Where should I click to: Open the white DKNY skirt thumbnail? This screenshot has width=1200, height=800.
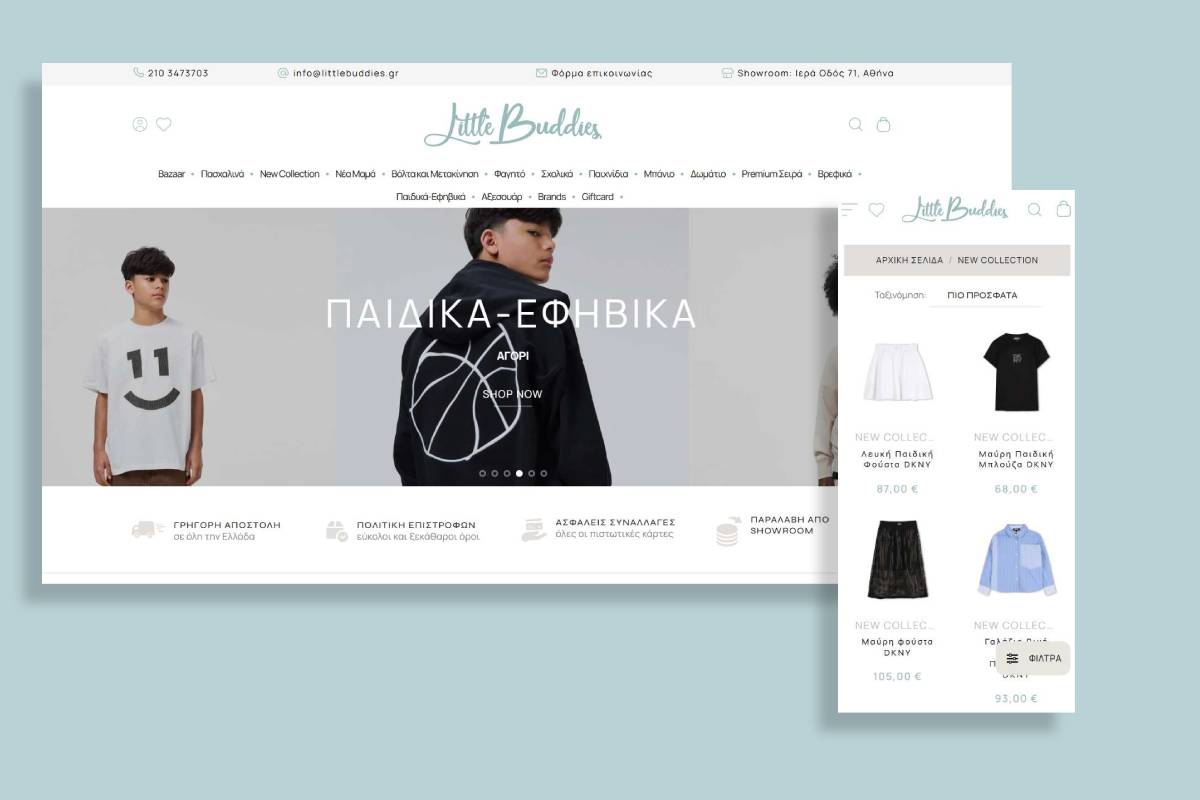click(897, 372)
